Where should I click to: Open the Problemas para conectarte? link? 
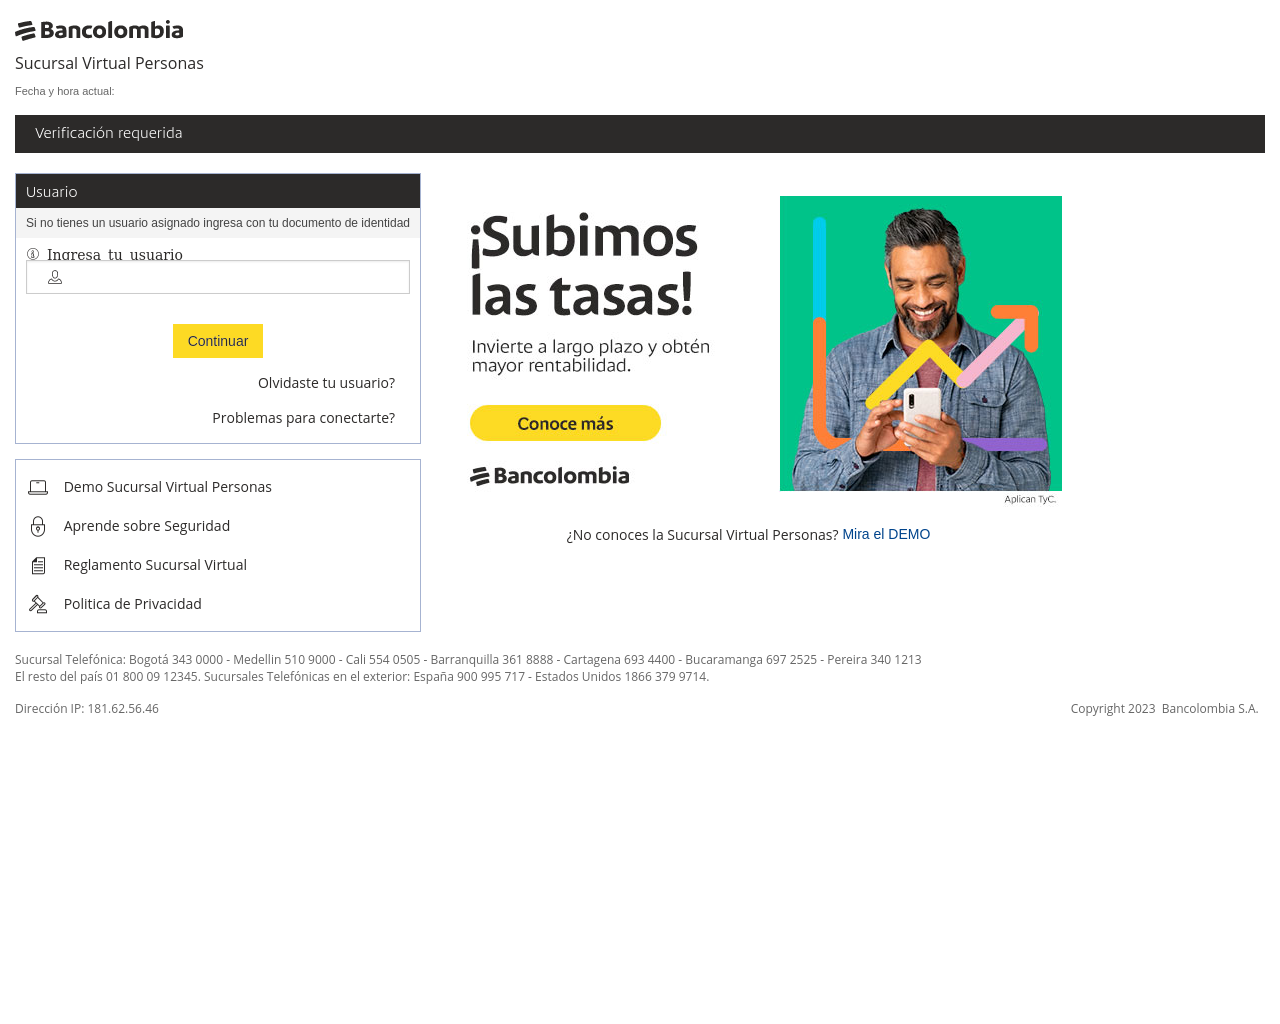coord(303,418)
